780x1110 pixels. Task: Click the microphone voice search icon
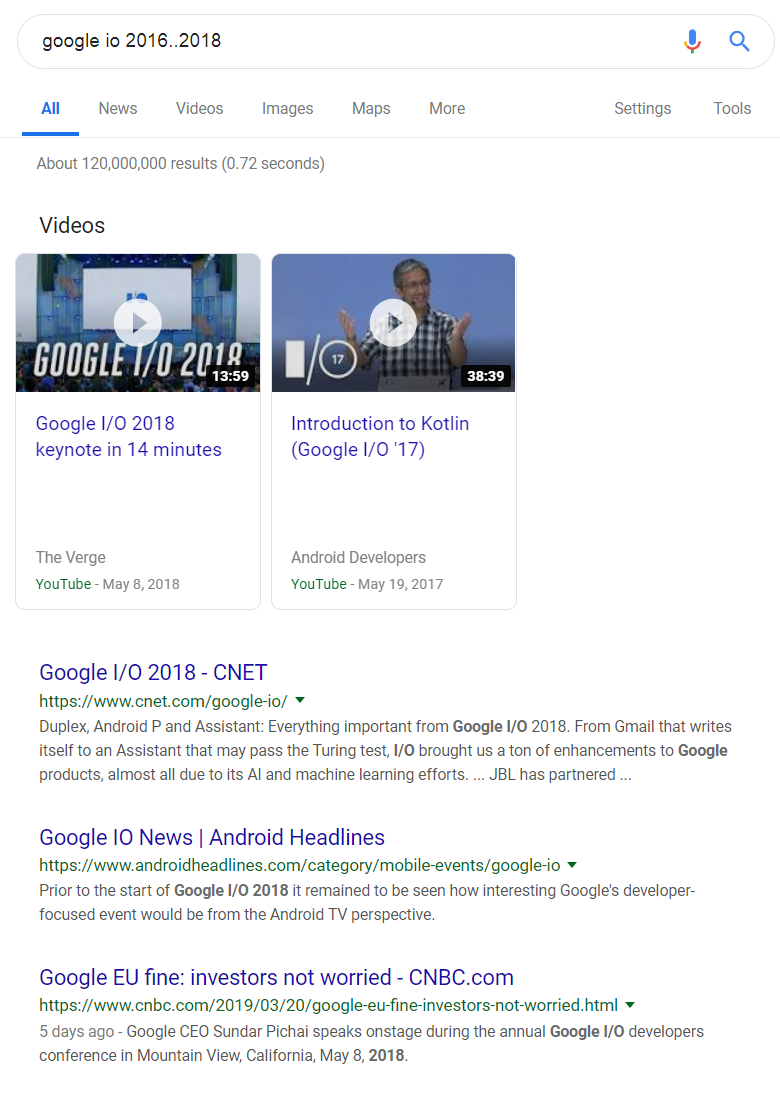pos(692,41)
